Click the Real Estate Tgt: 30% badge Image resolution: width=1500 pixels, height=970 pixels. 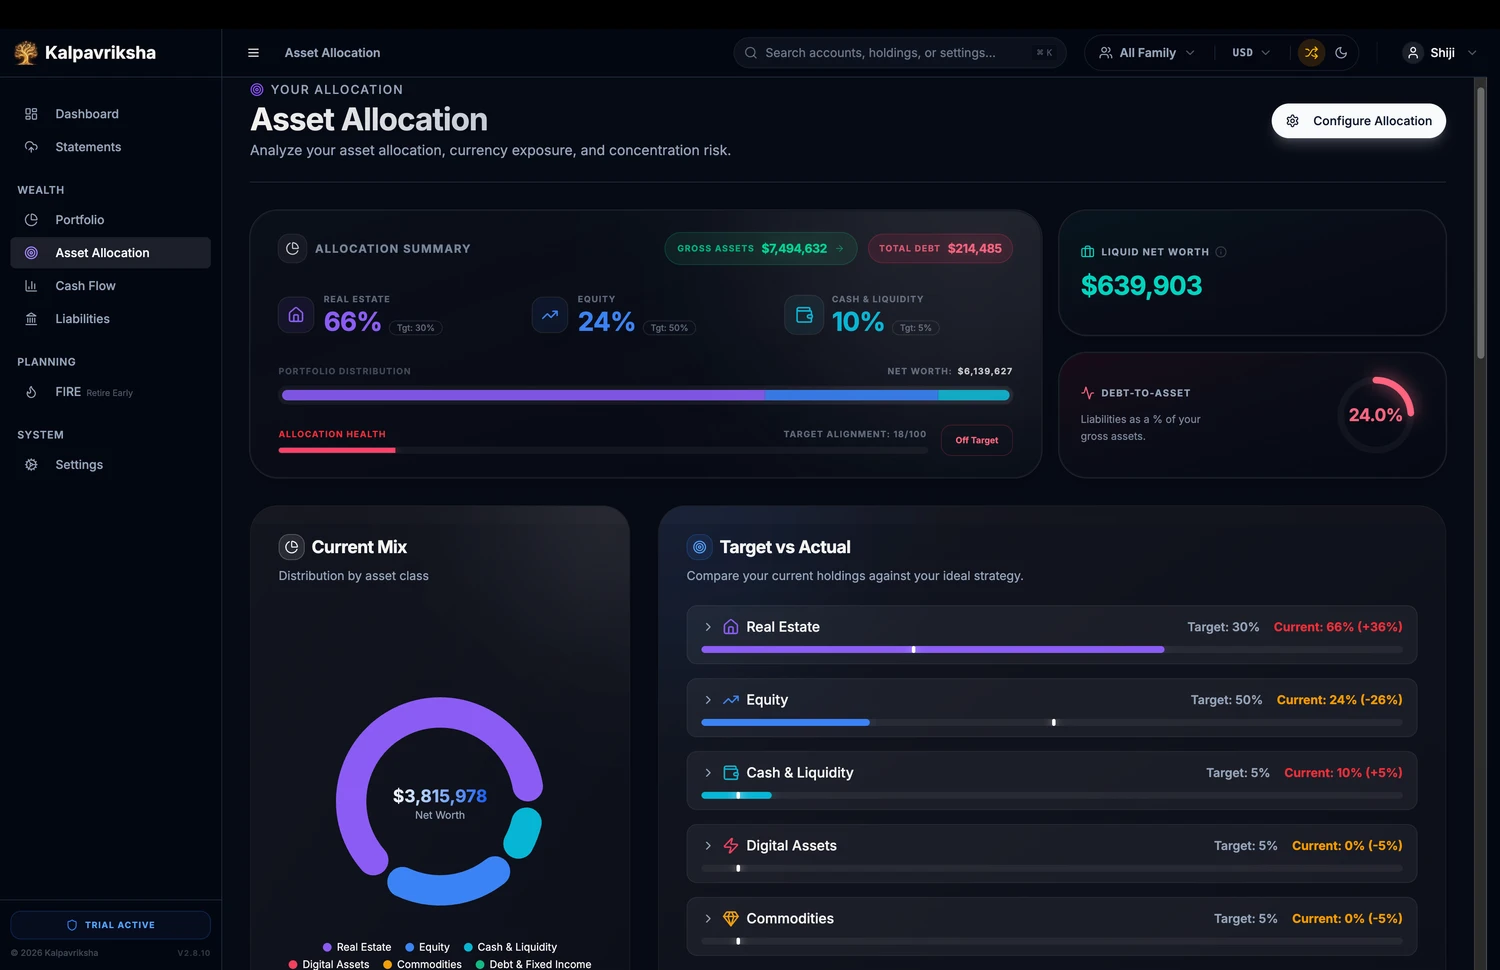(x=416, y=328)
